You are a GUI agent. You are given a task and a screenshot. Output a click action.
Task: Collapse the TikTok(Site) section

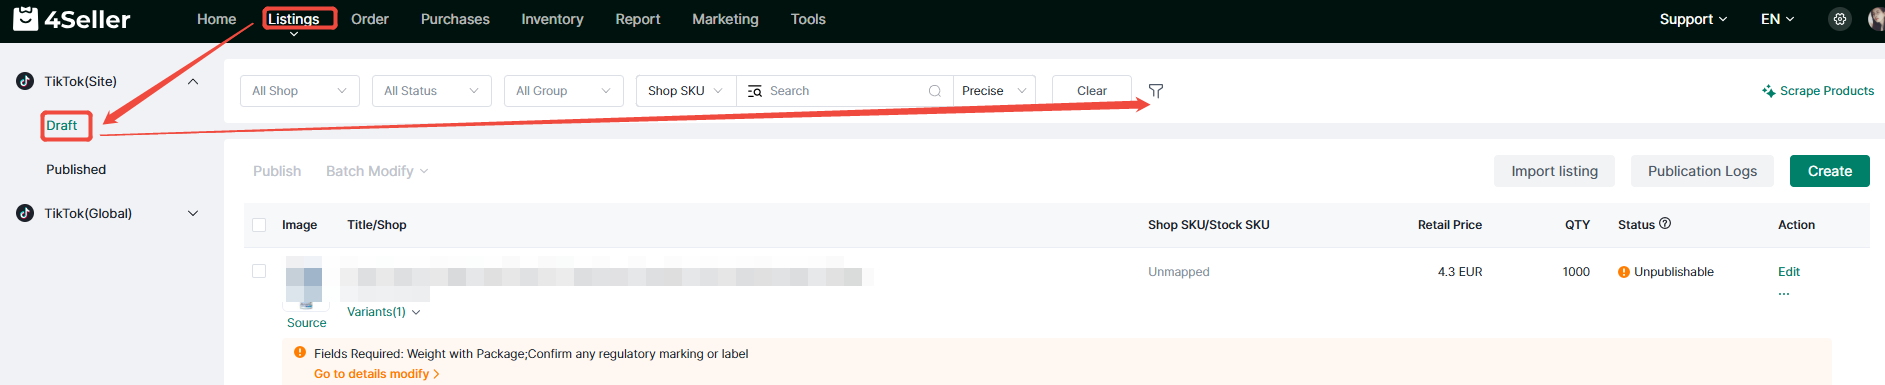coord(193,81)
